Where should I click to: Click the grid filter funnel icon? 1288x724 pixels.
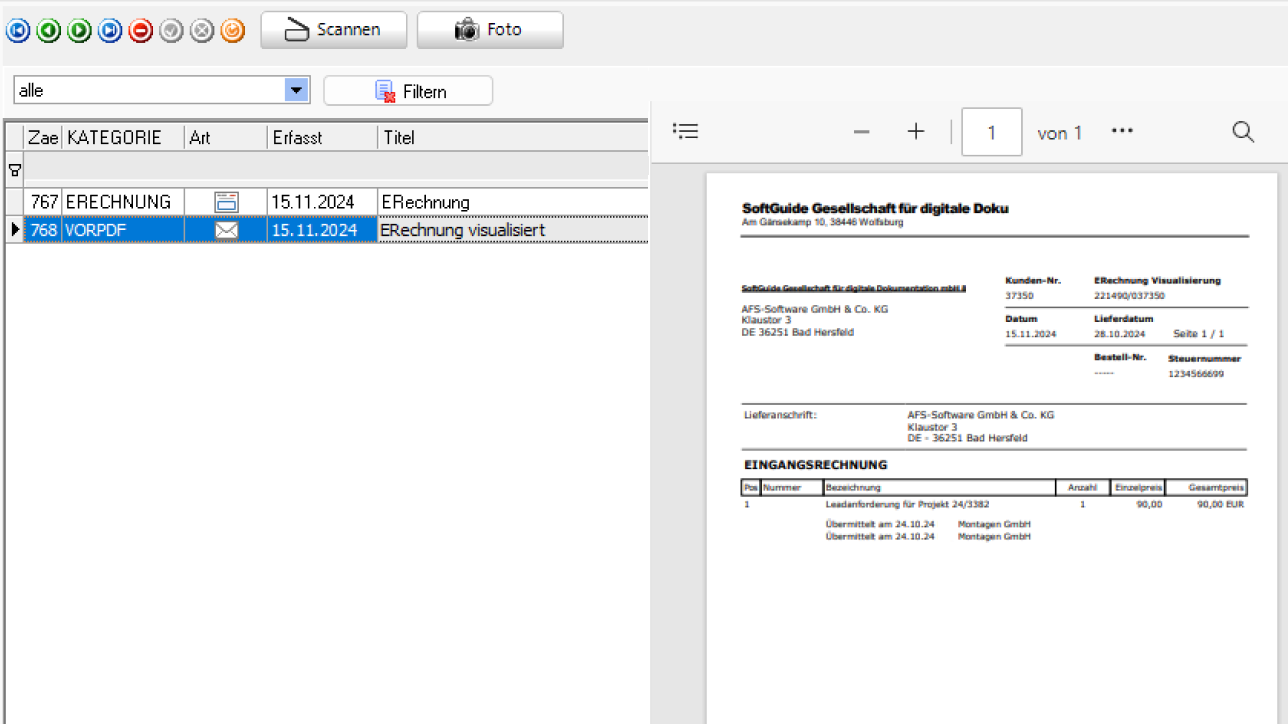pyautogui.click(x=14, y=170)
